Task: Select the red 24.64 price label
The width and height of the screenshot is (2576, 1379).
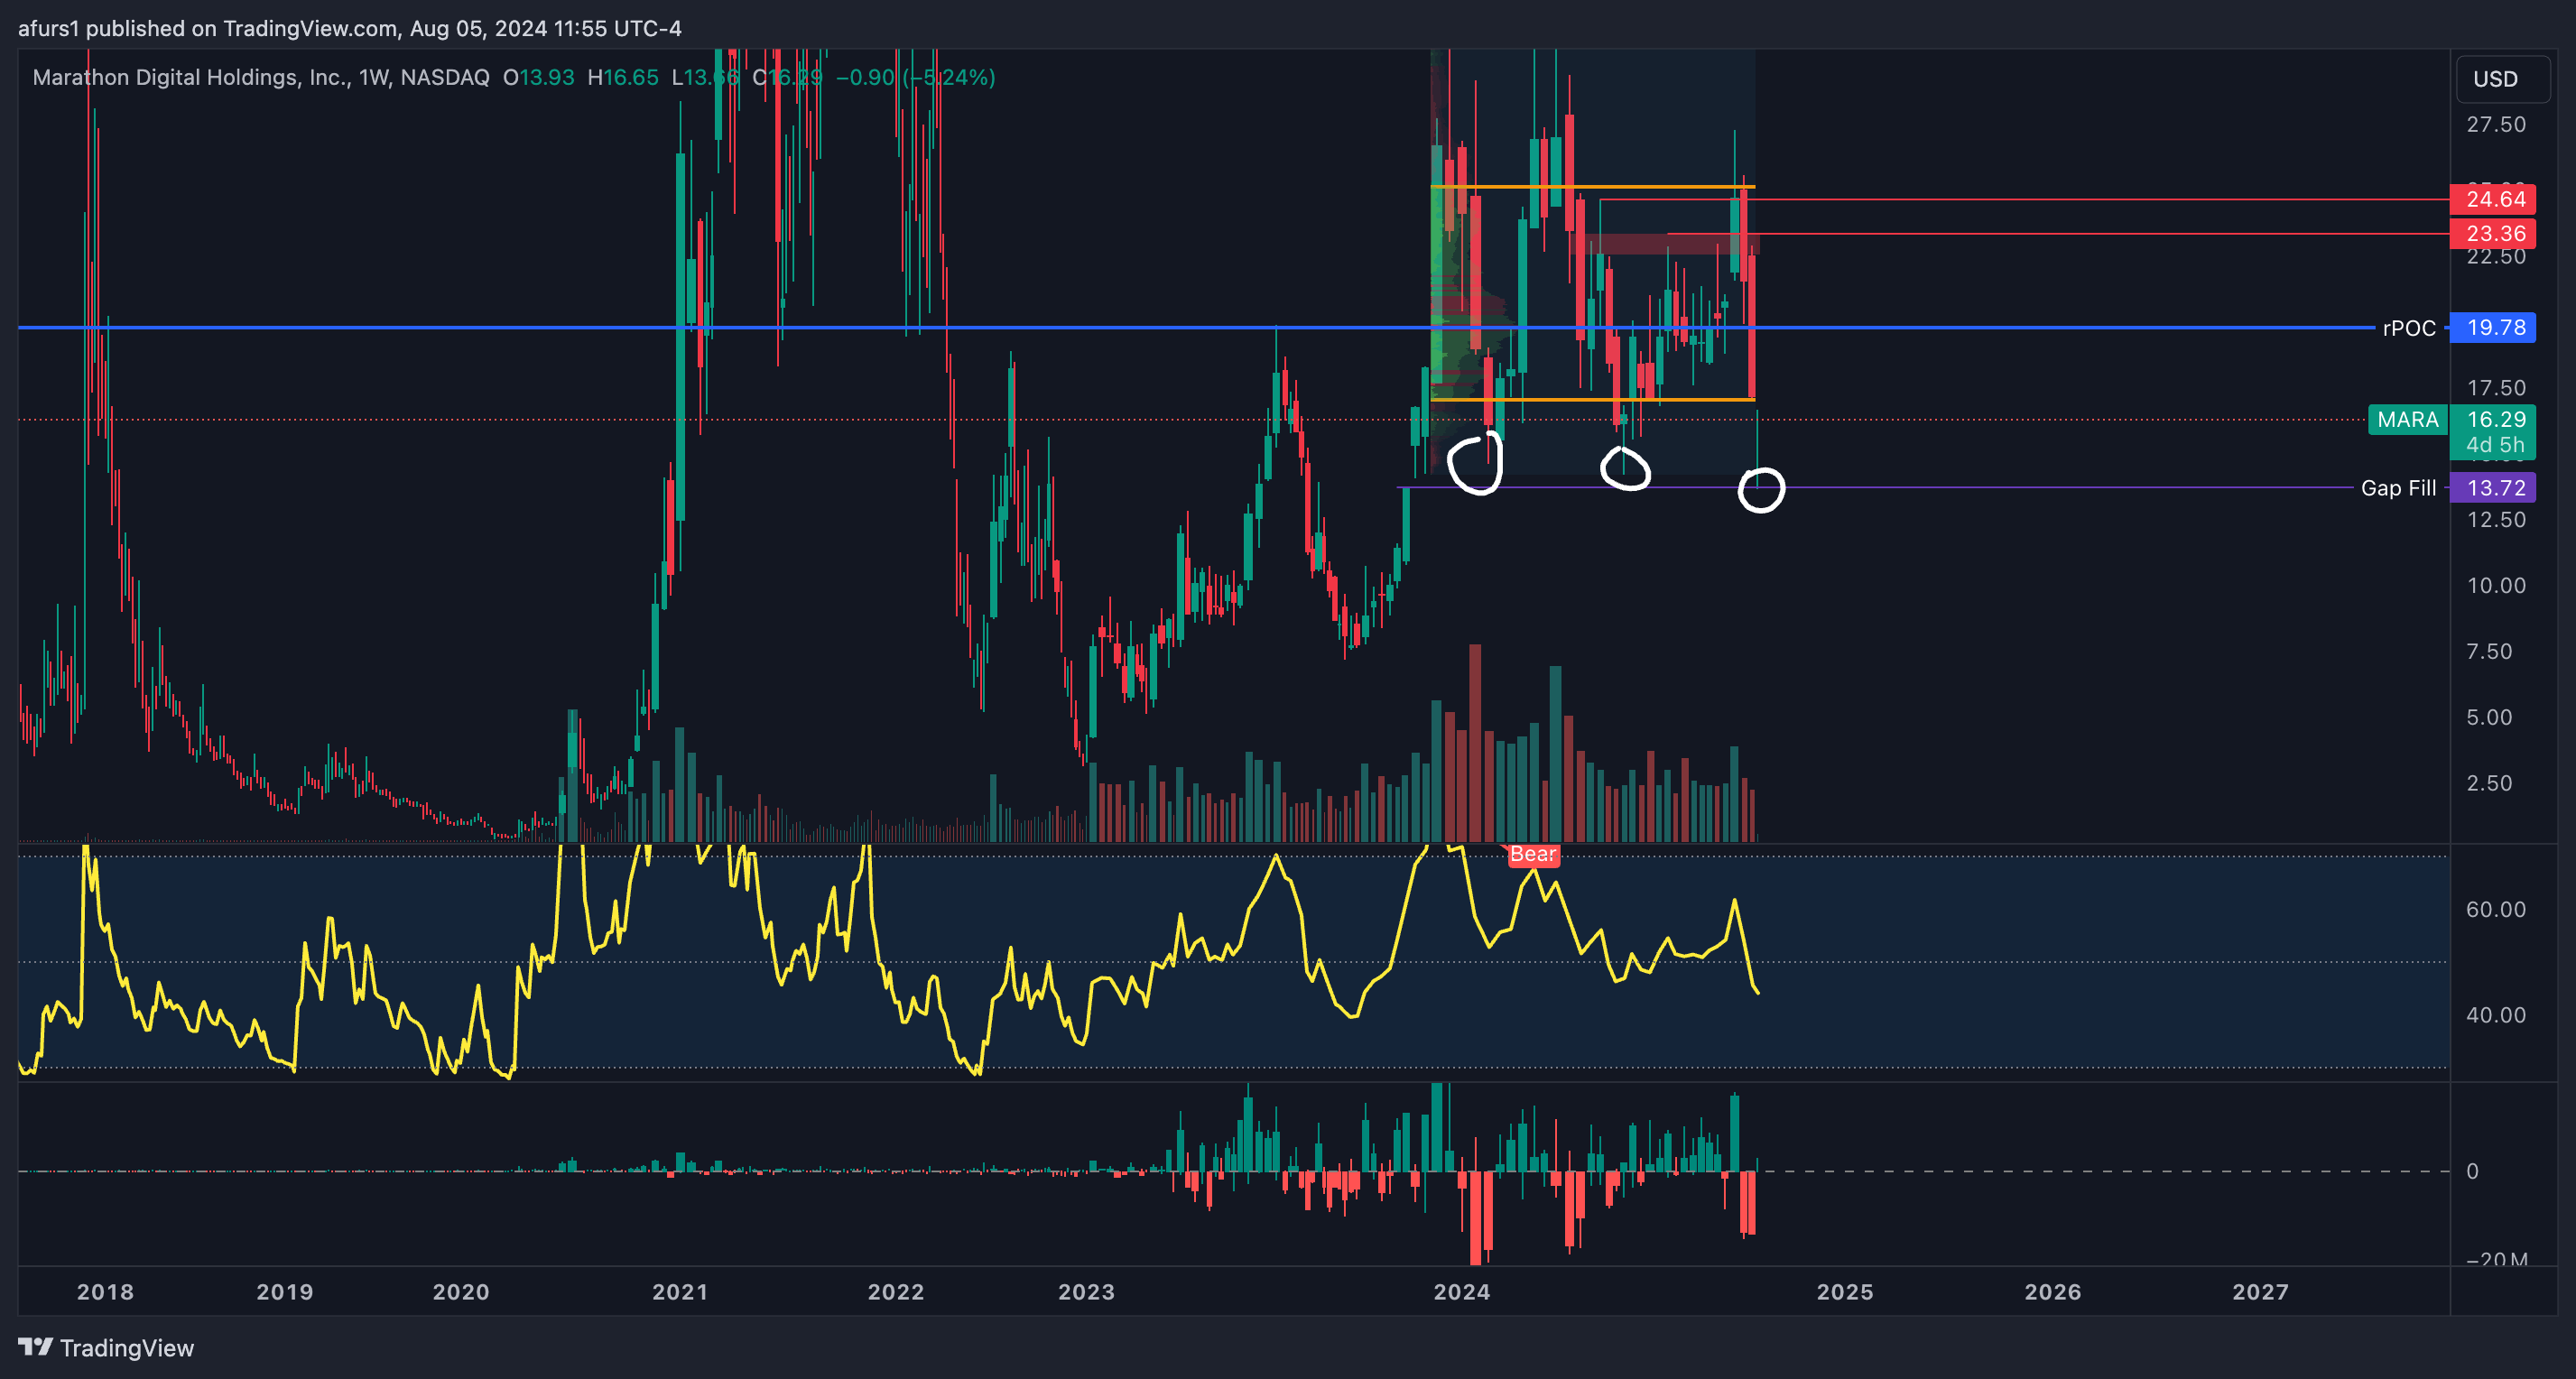Action: point(2492,199)
